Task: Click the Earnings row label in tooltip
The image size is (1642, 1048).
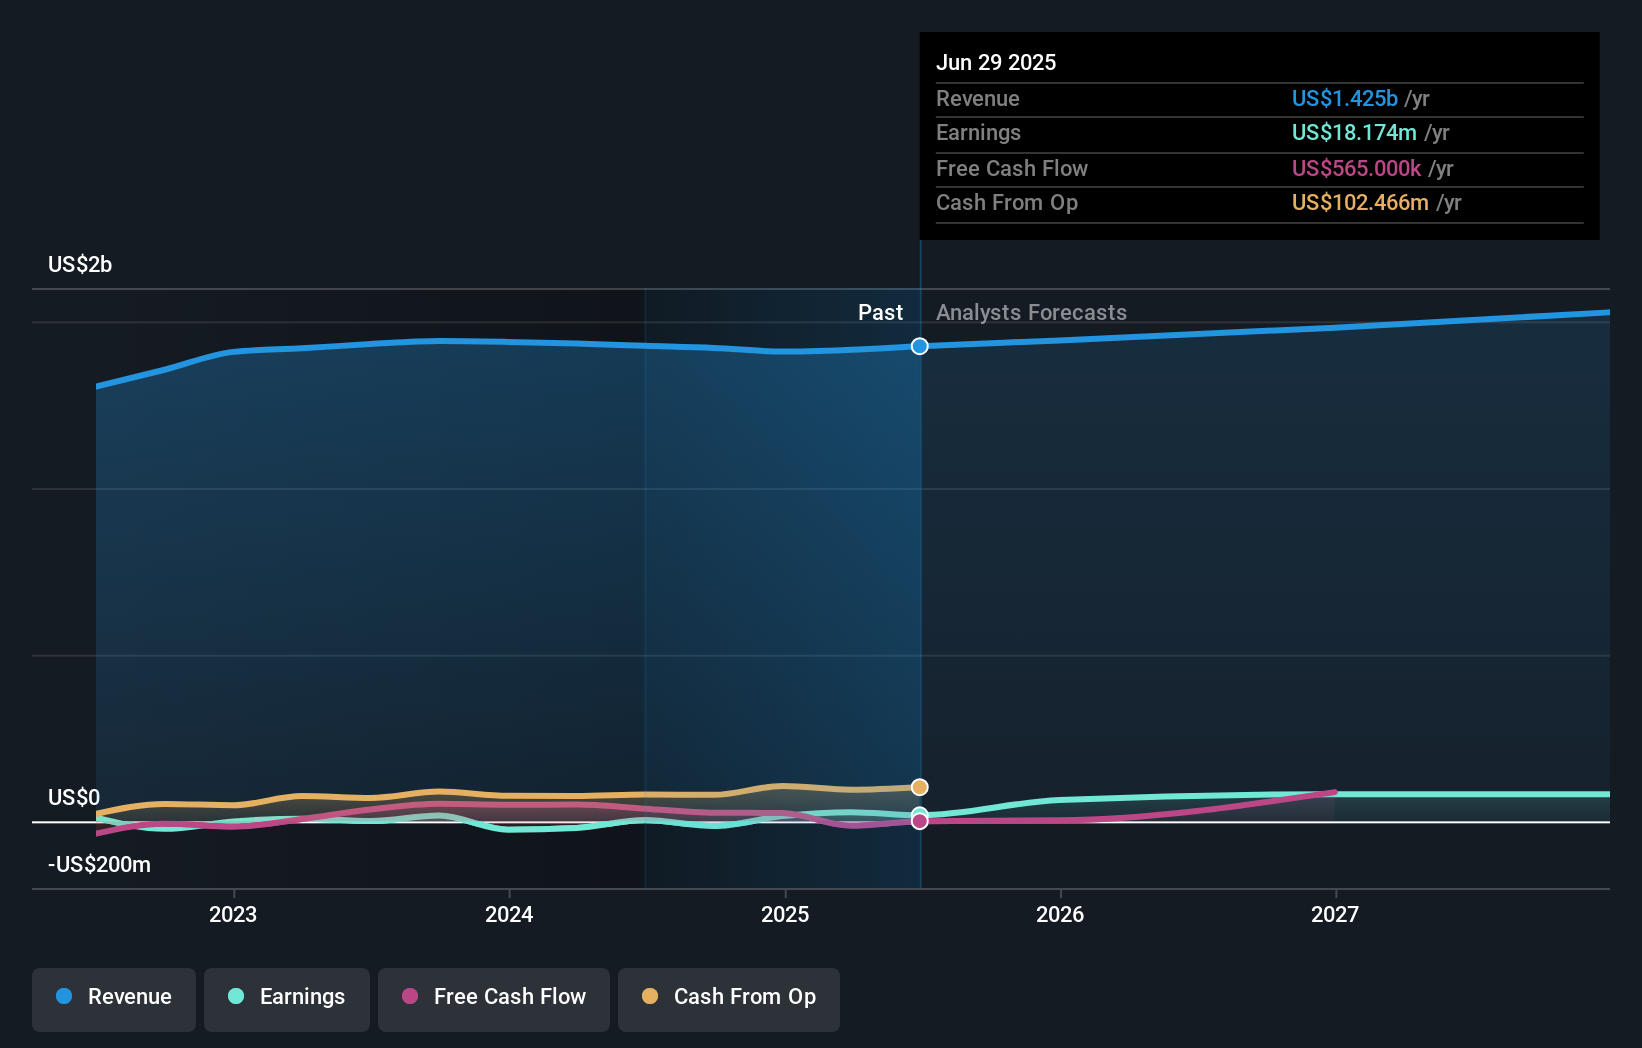Action: [979, 132]
